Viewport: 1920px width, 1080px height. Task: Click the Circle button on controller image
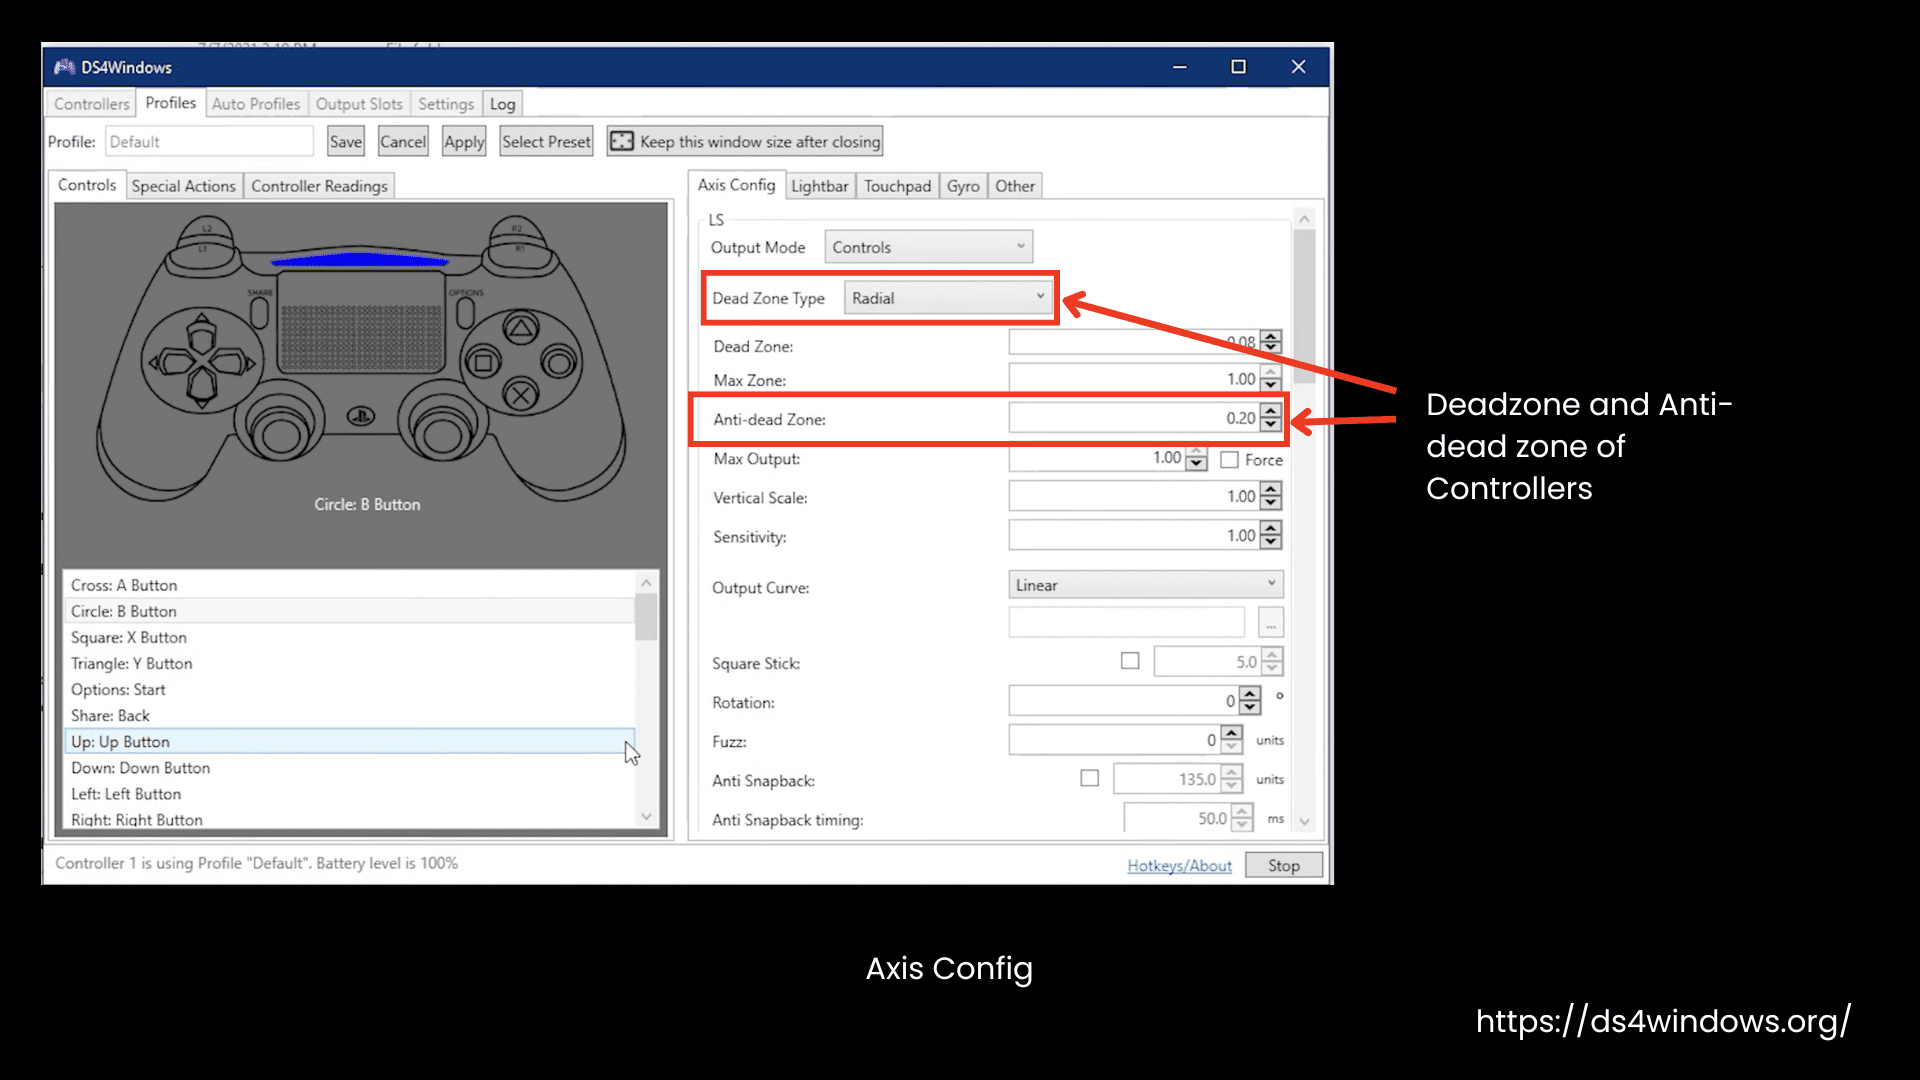tap(558, 362)
